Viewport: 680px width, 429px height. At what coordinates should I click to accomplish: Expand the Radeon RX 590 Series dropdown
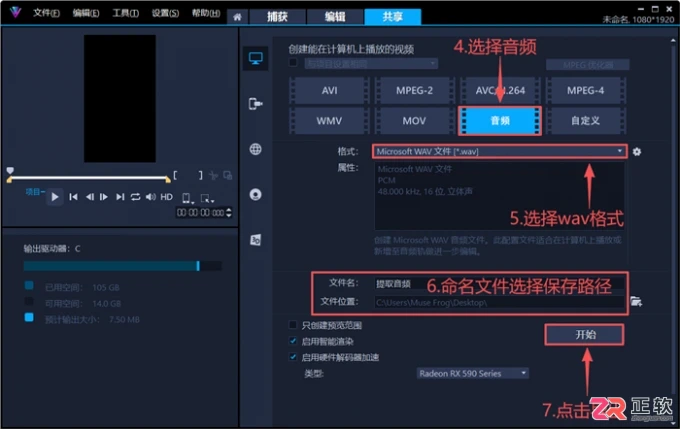[x=473, y=373]
